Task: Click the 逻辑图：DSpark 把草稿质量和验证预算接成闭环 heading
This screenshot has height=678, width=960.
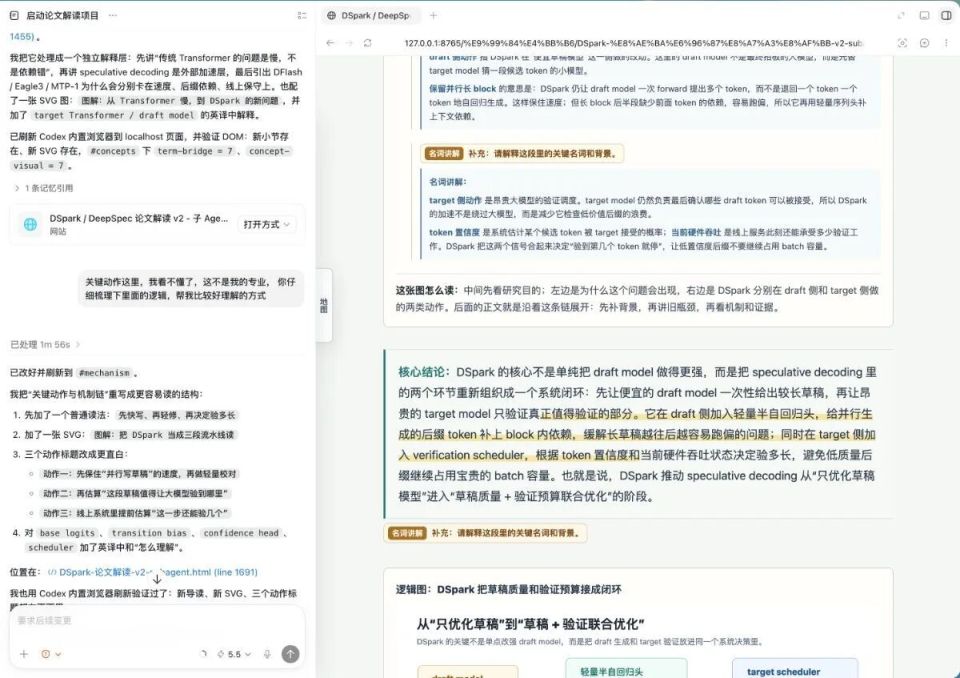Action: pos(508,589)
